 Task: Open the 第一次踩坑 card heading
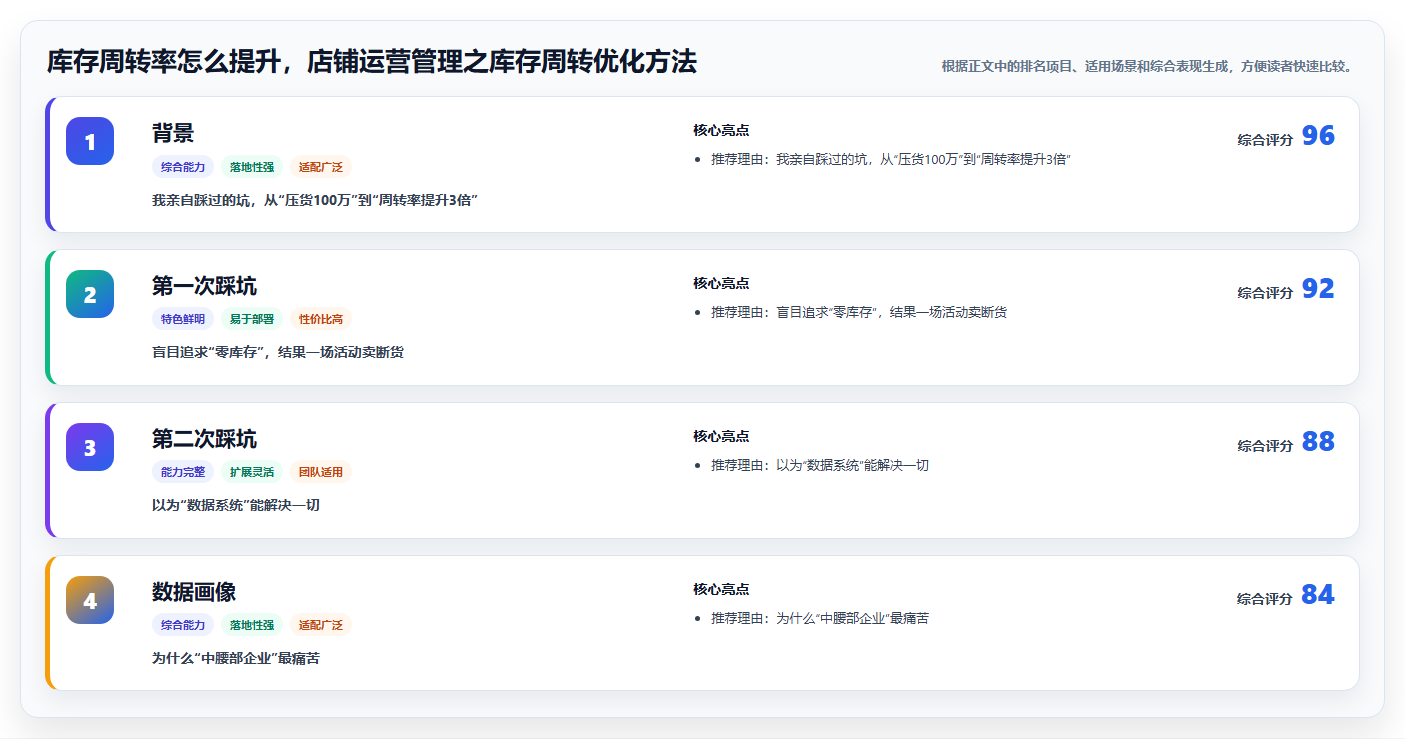(204, 286)
